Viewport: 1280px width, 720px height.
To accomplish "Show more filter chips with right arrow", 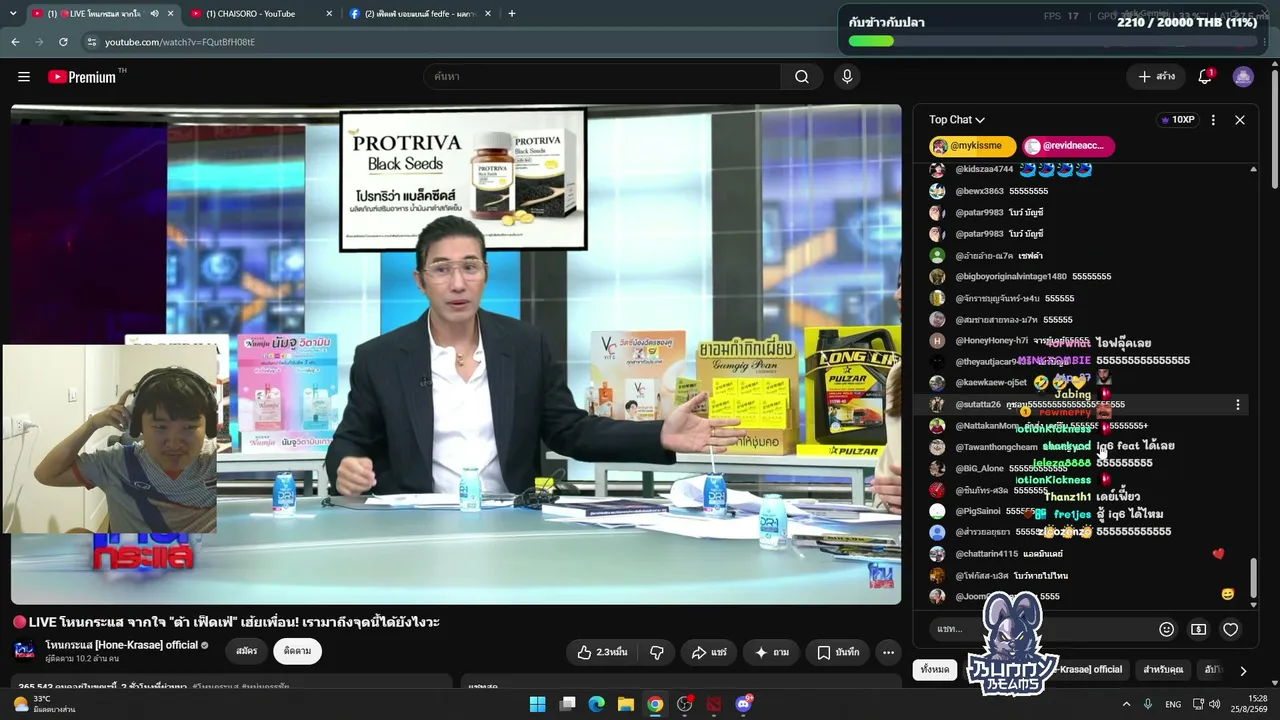I will 1243,671.
